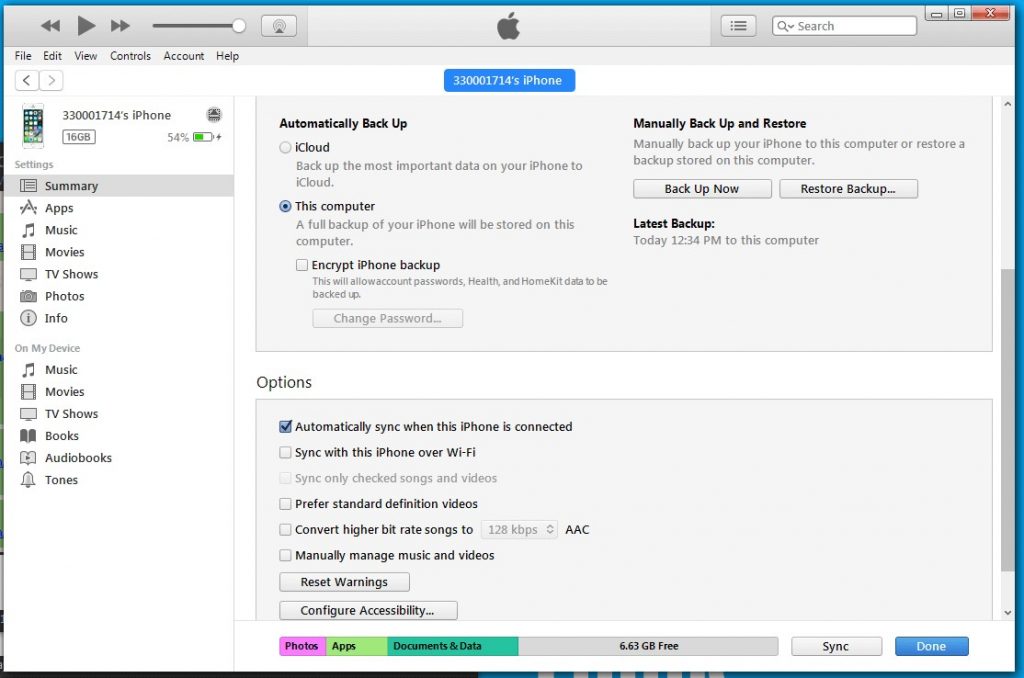Open the 128 kbps bit rate dropdown
Viewport: 1024px width, 678px height.
coord(519,530)
